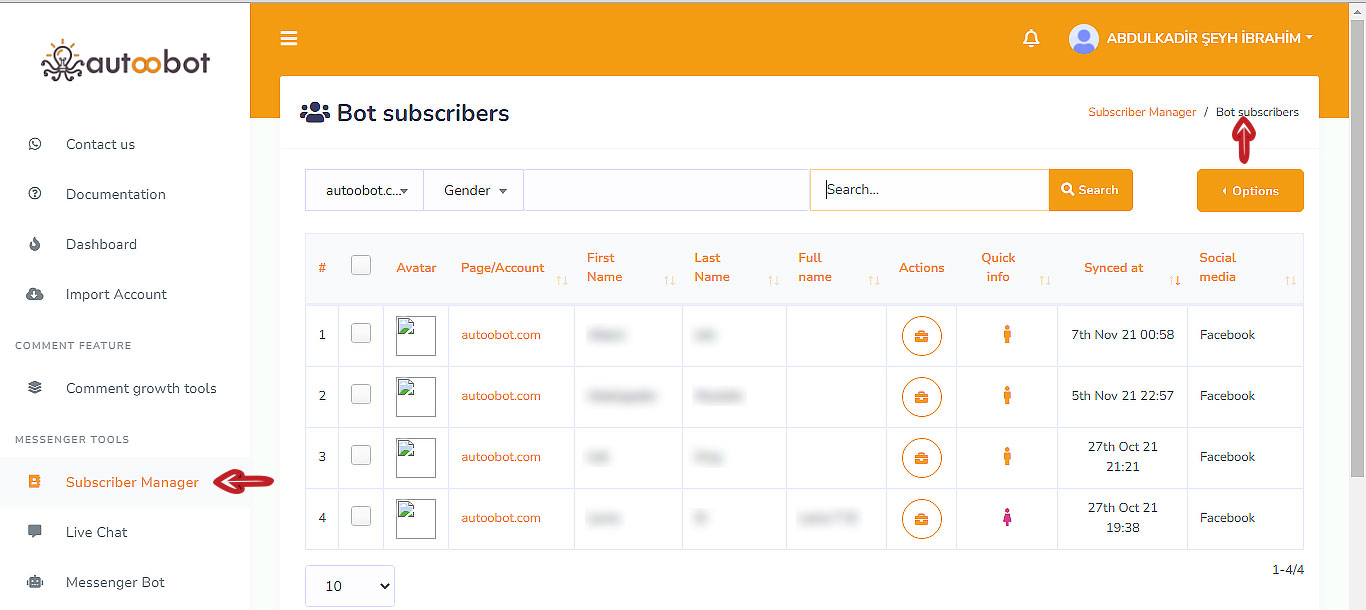Click the Subscriber Manager breadcrumb link

click(1141, 112)
